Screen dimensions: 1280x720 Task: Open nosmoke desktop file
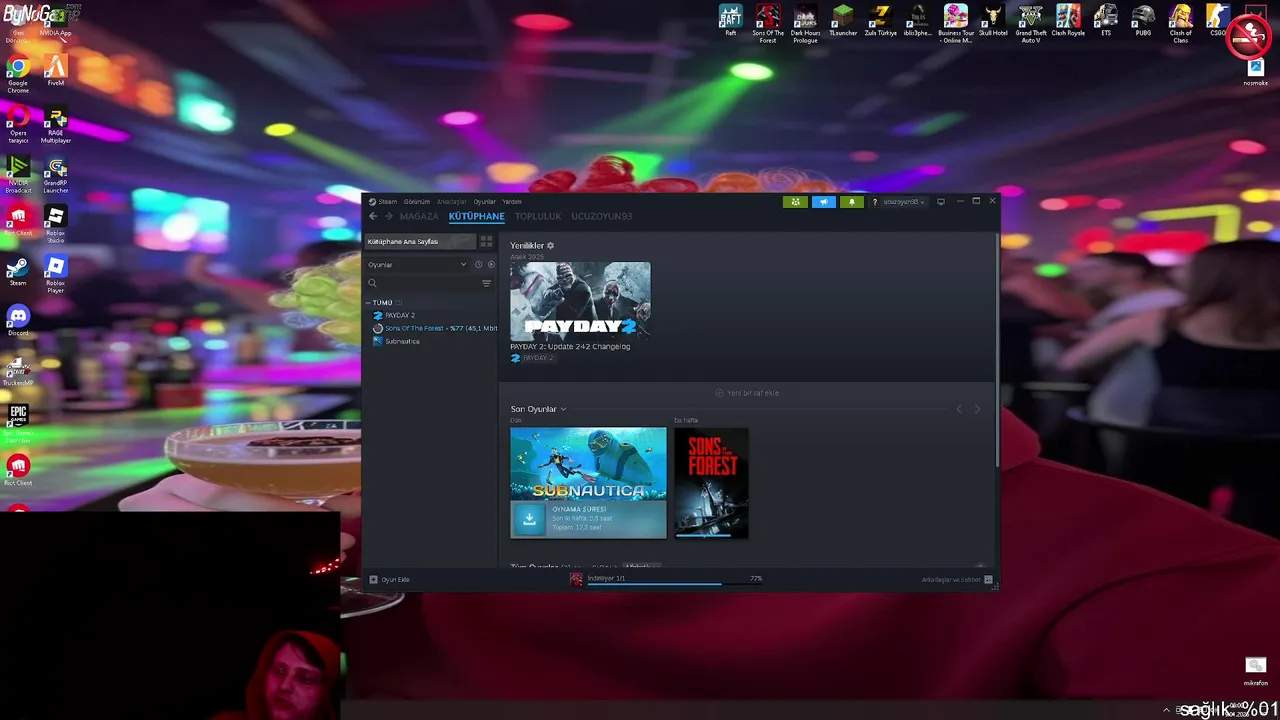click(x=1255, y=72)
